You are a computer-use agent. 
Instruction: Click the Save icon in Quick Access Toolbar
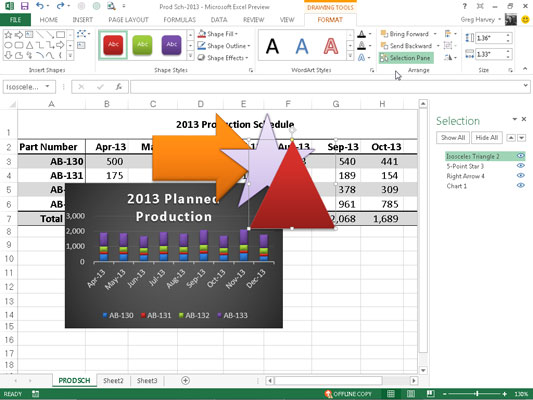coord(24,6)
